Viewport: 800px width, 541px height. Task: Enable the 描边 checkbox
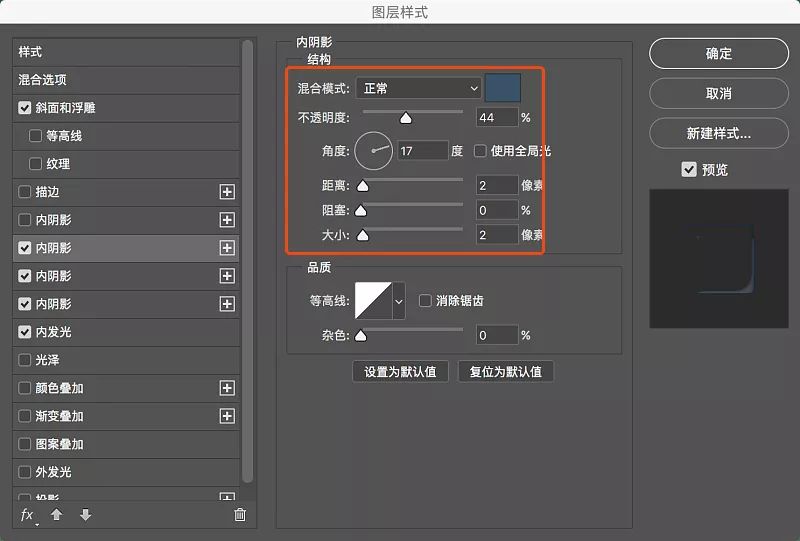(24, 192)
